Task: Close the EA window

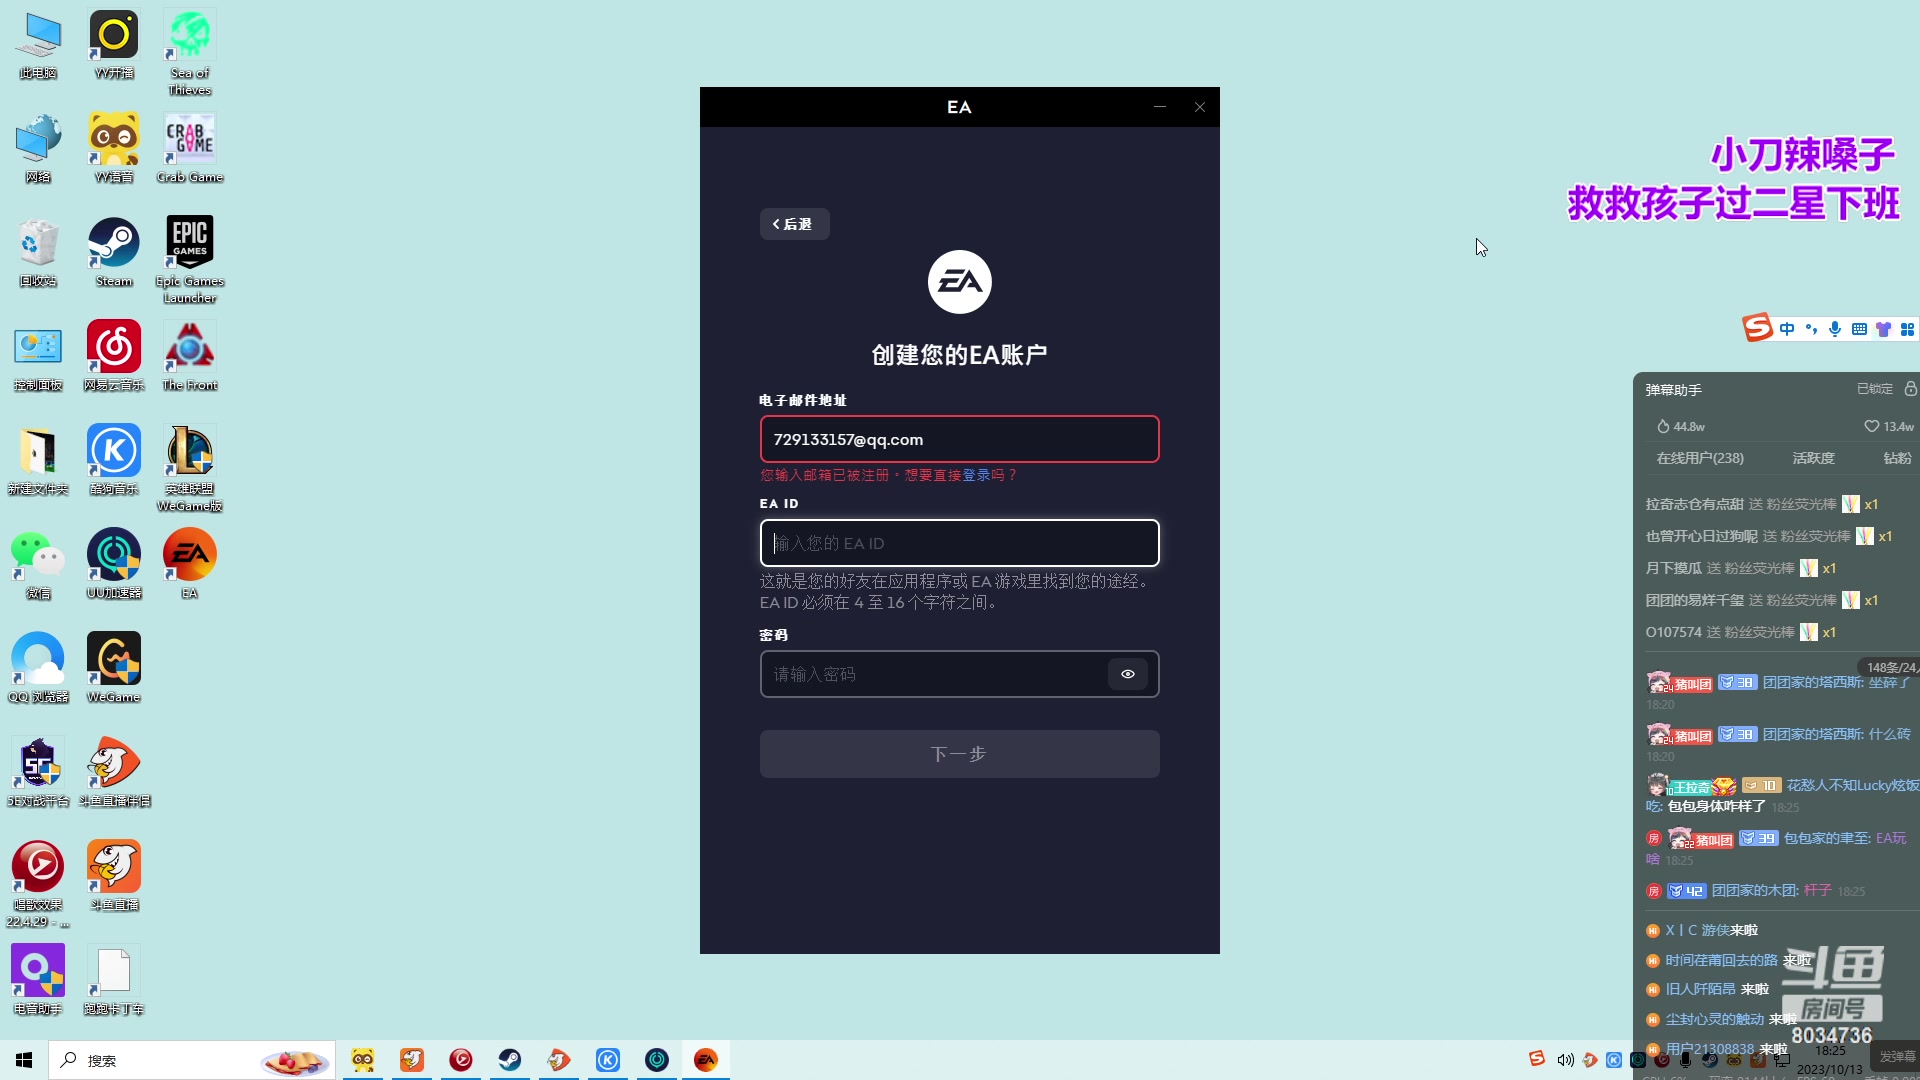Action: [x=1200, y=107]
